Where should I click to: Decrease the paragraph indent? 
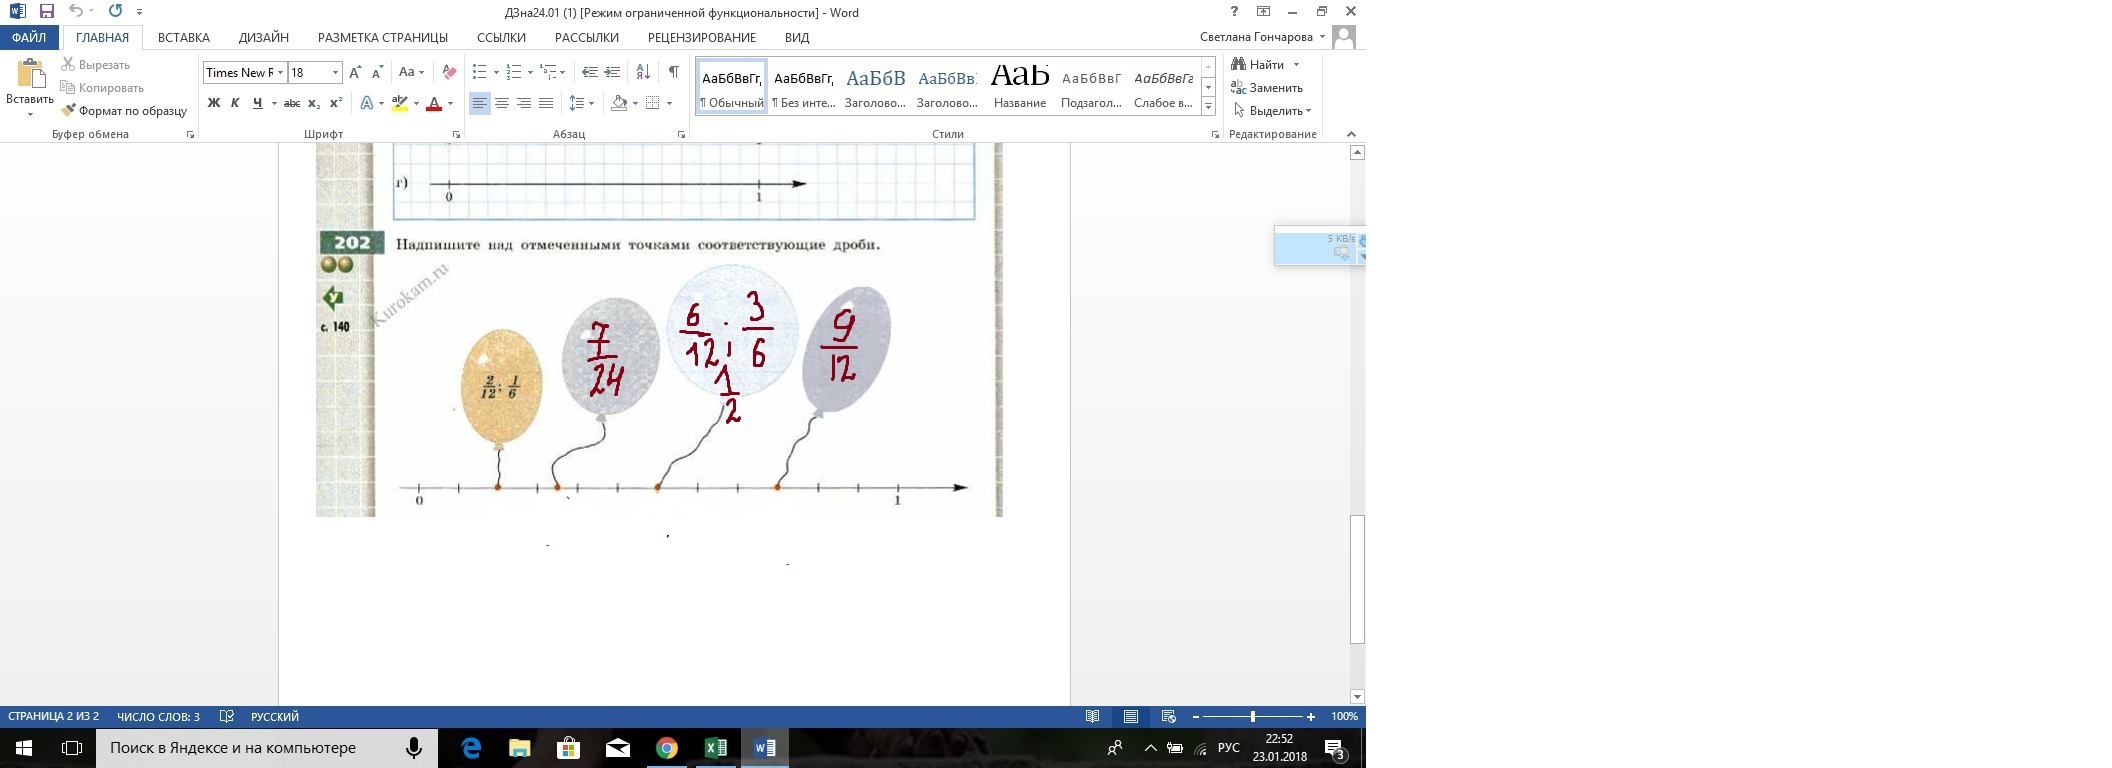click(590, 72)
